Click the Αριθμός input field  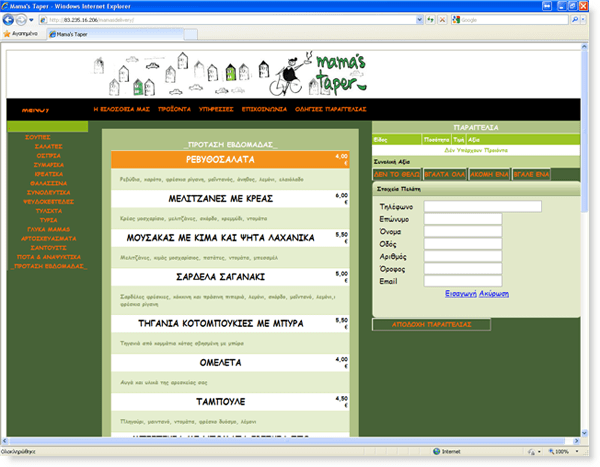[463, 256]
